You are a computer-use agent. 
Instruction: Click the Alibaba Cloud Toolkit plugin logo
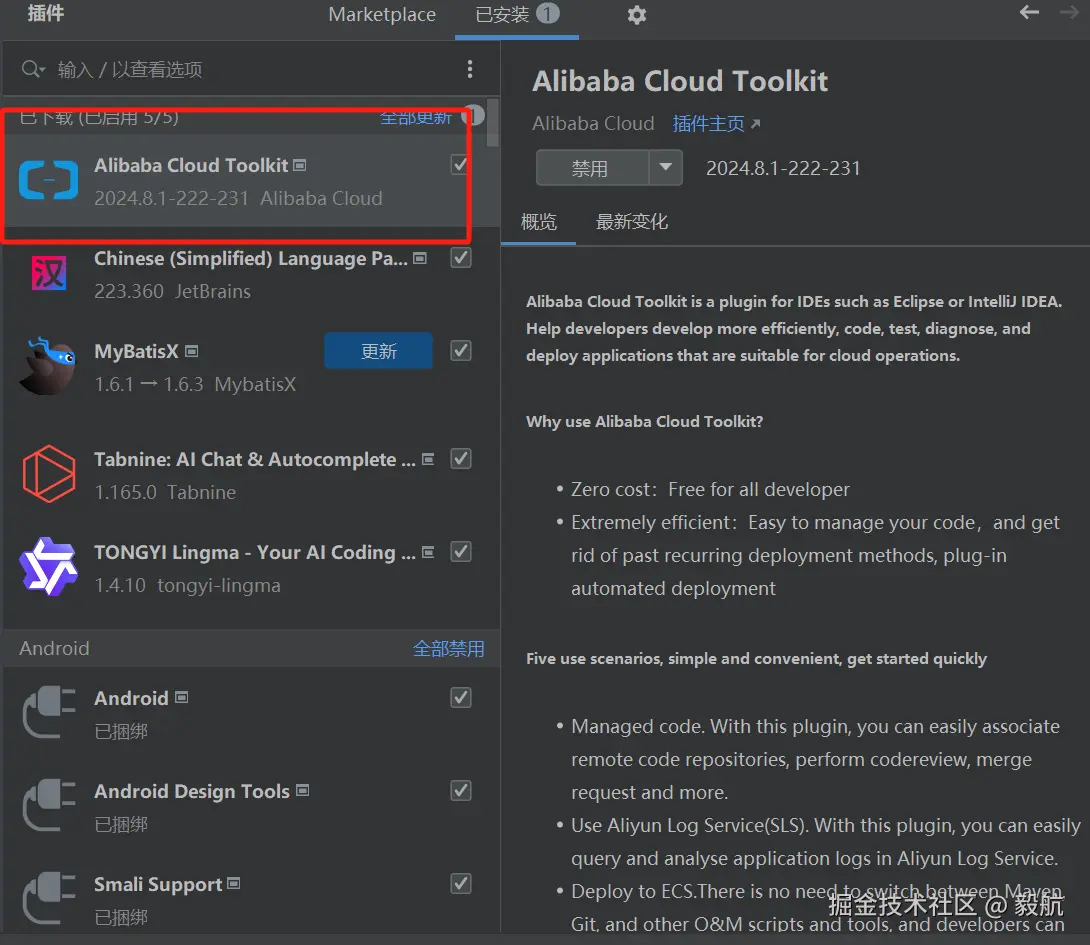point(49,180)
